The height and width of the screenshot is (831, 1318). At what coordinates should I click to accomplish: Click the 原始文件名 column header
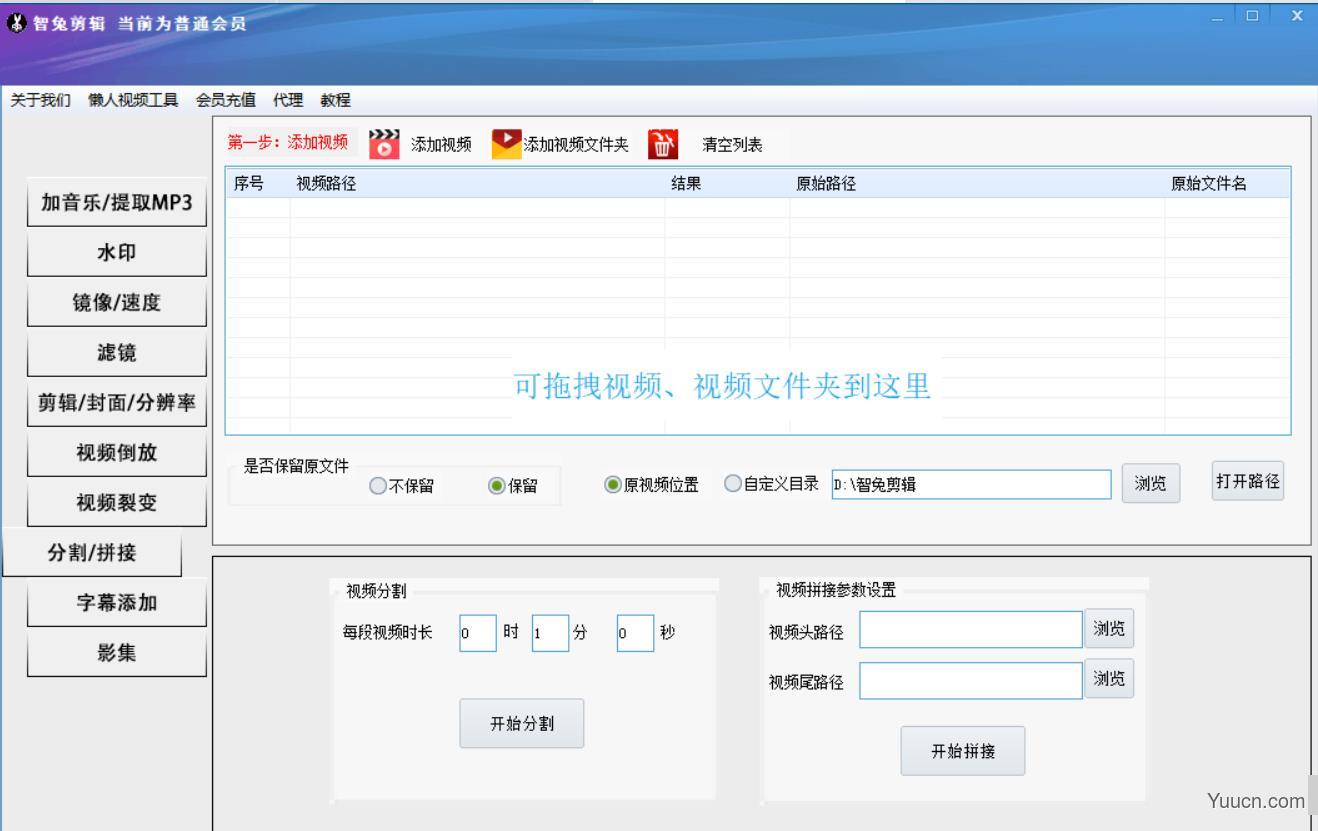pos(1227,183)
